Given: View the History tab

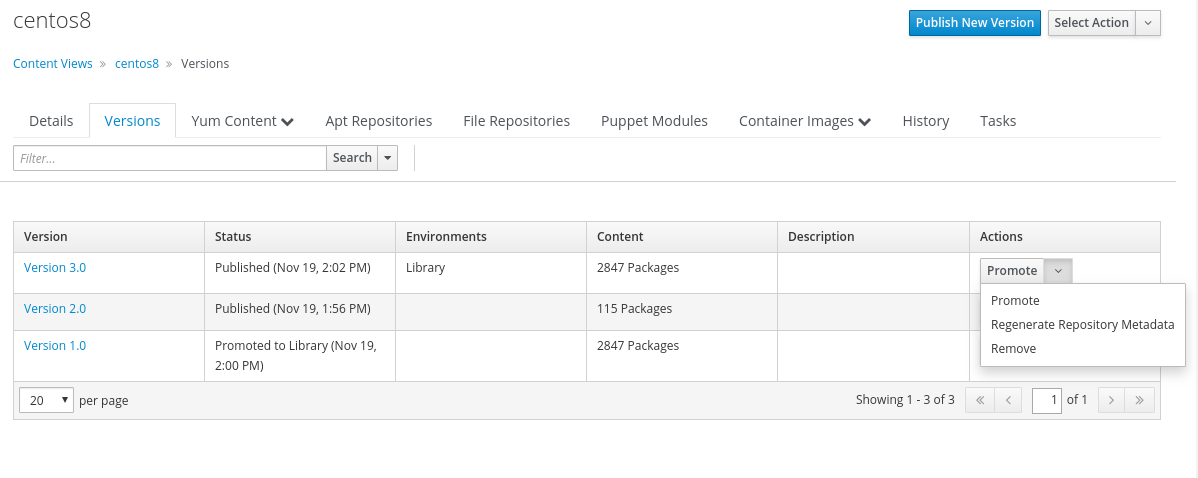Looking at the screenshot, I should pyautogui.click(x=926, y=121).
